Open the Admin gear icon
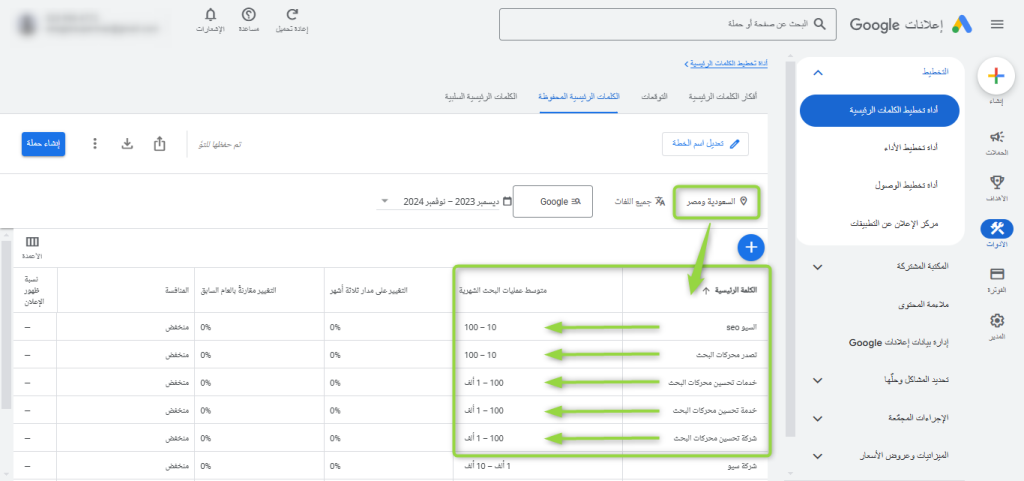This screenshot has width=1024, height=481. click(x=996, y=320)
